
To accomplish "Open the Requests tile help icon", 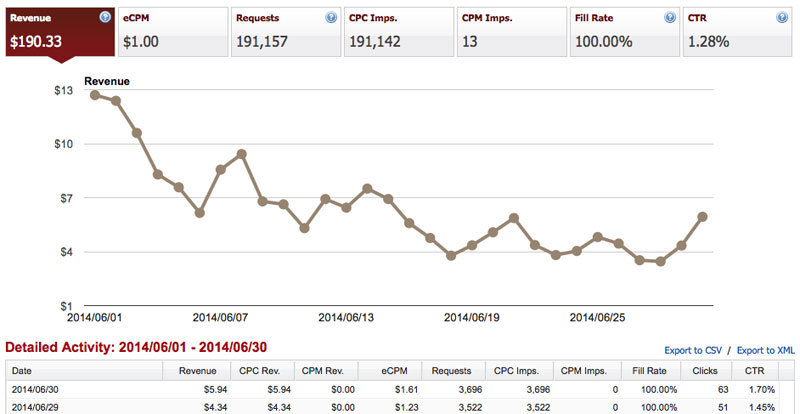I will click(x=331, y=17).
